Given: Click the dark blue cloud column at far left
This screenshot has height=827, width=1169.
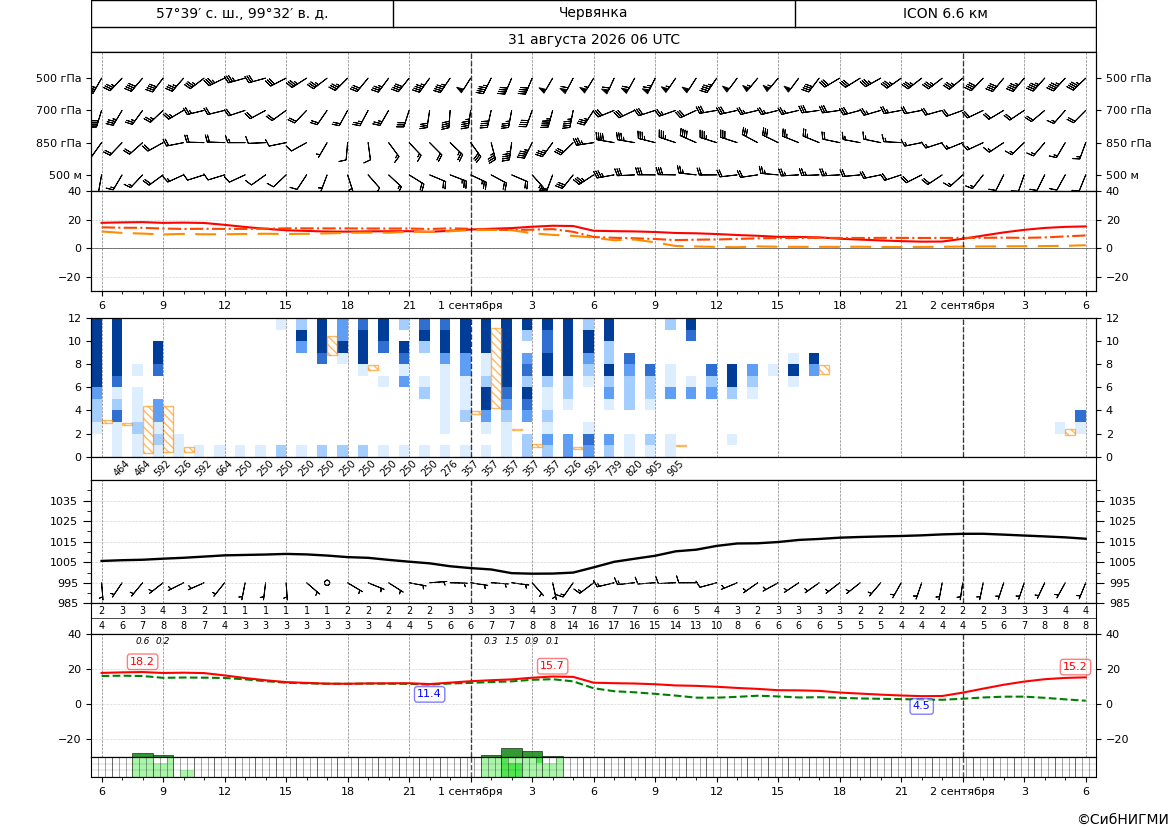Looking at the screenshot, I should 97,352.
